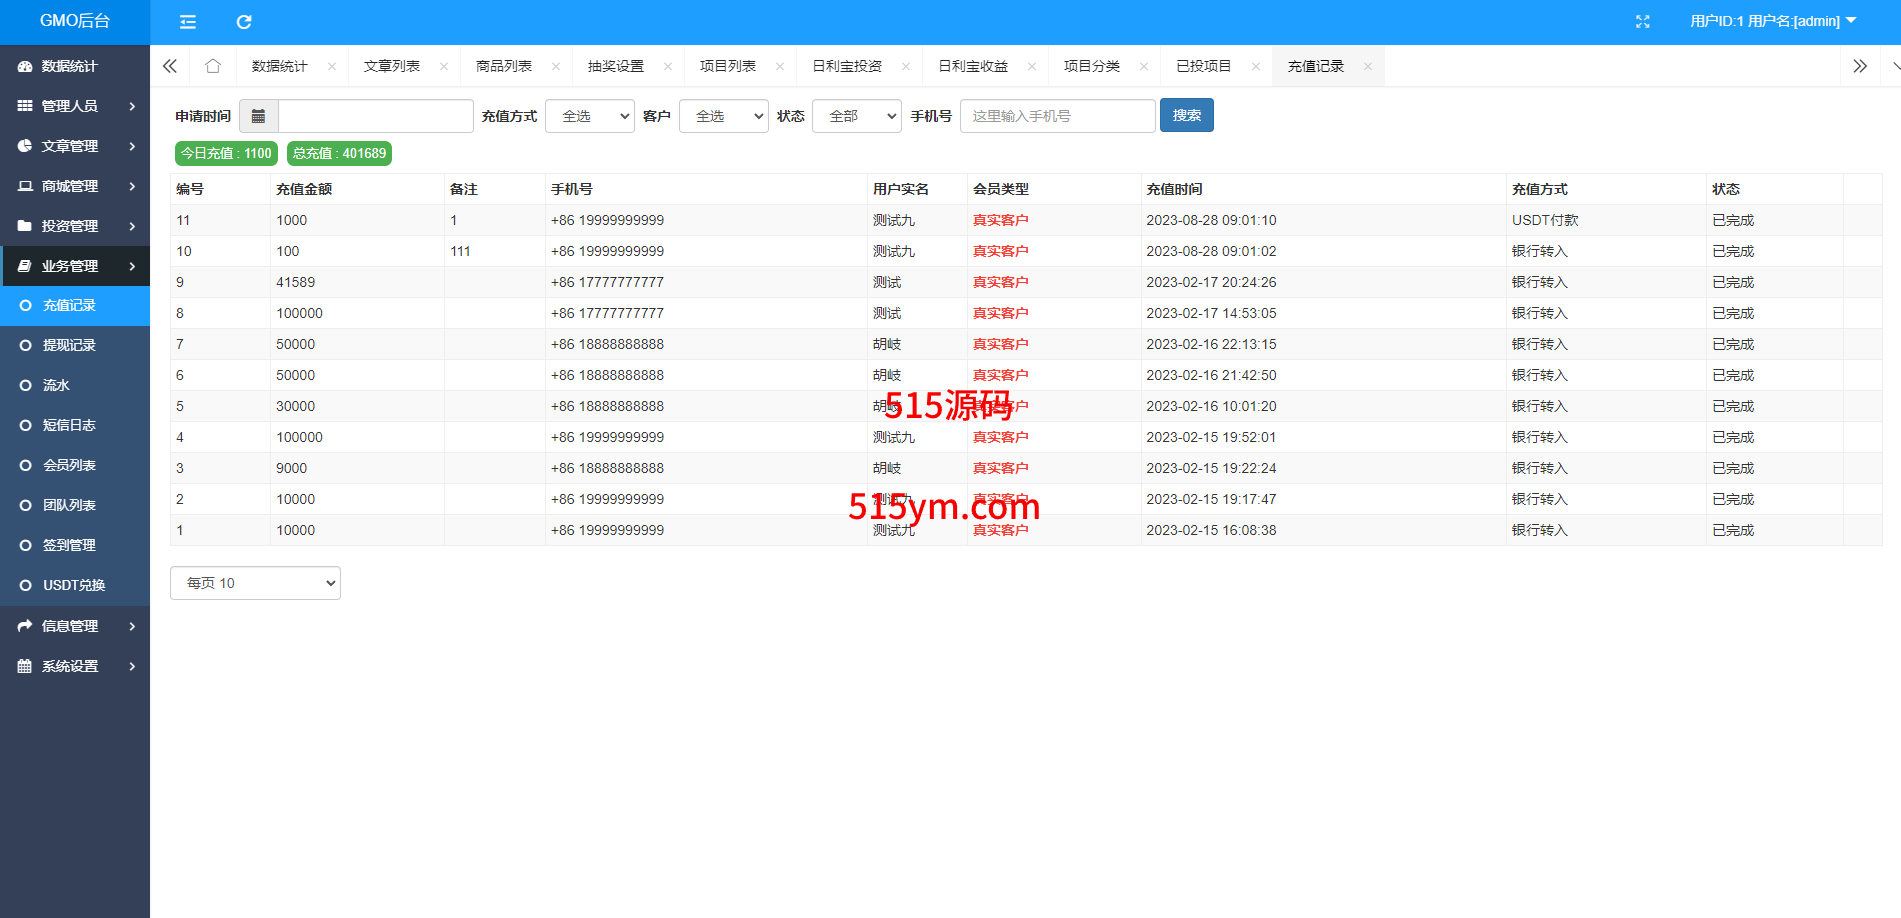Open 提现记录 in the sidebar
The height and width of the screenshot is (918, 1901).
[x=69, y=345]
